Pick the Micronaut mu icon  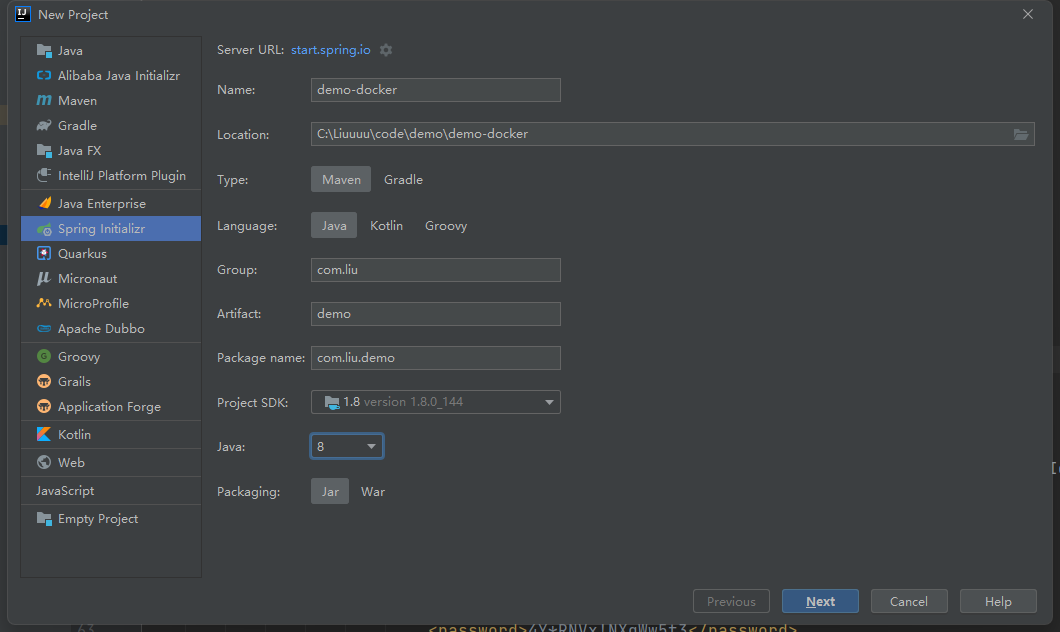(44, 278)
